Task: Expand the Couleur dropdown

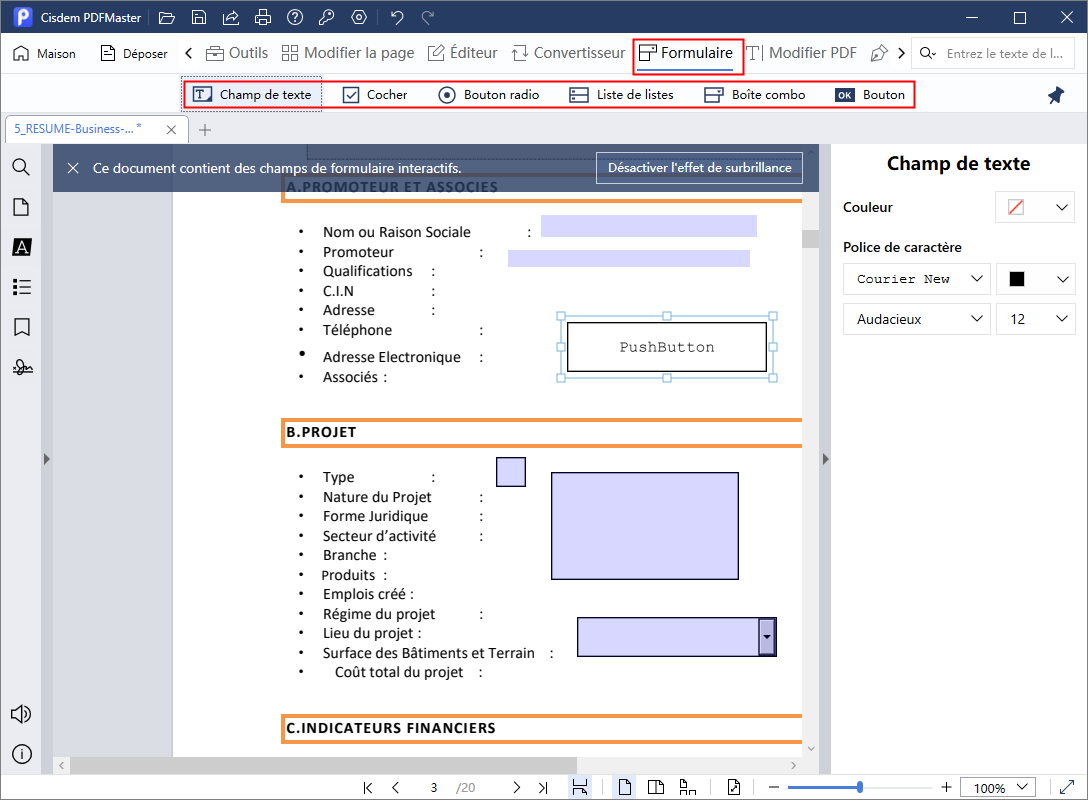Action: point(1062,207)
